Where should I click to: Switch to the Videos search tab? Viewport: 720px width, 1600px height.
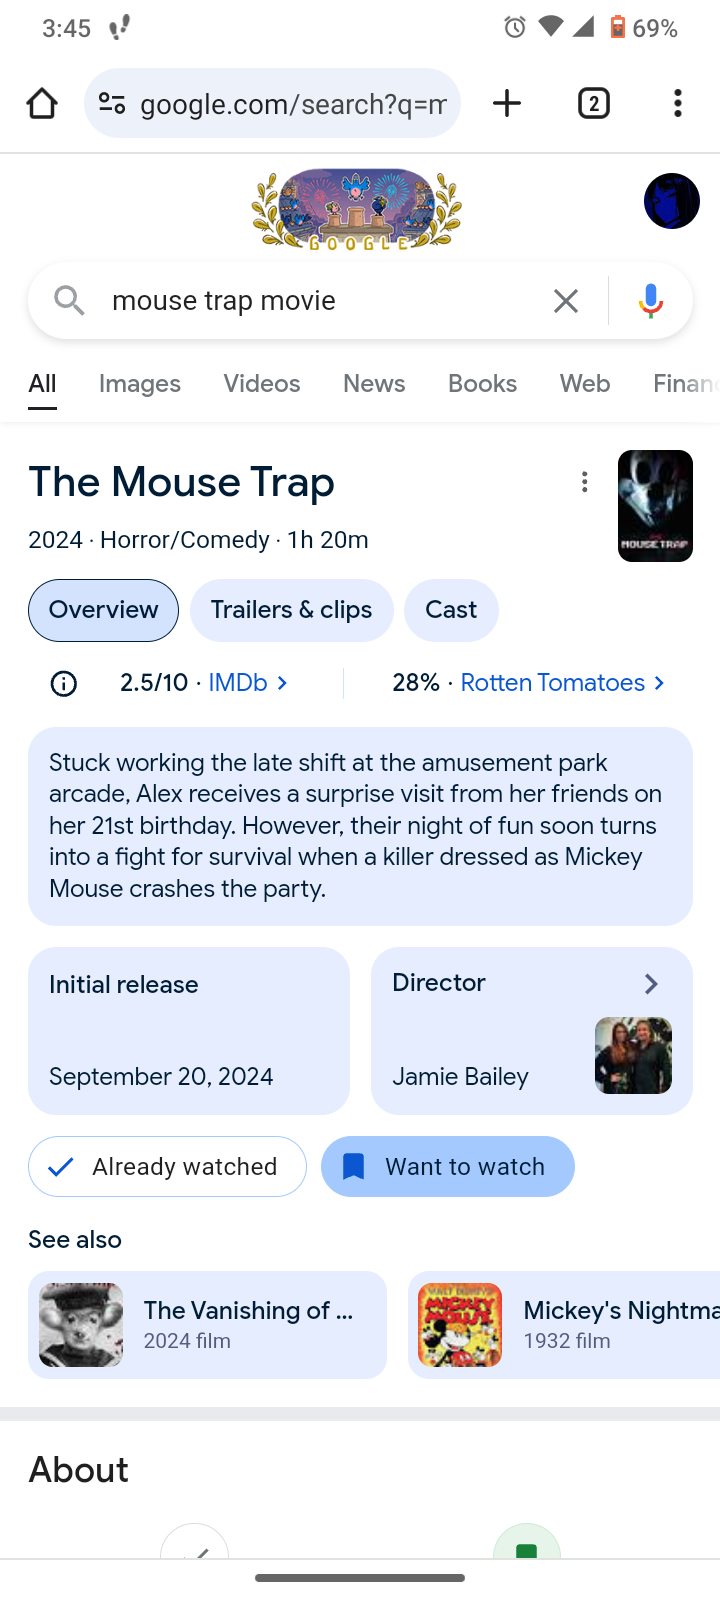click(x=261, y=383)
